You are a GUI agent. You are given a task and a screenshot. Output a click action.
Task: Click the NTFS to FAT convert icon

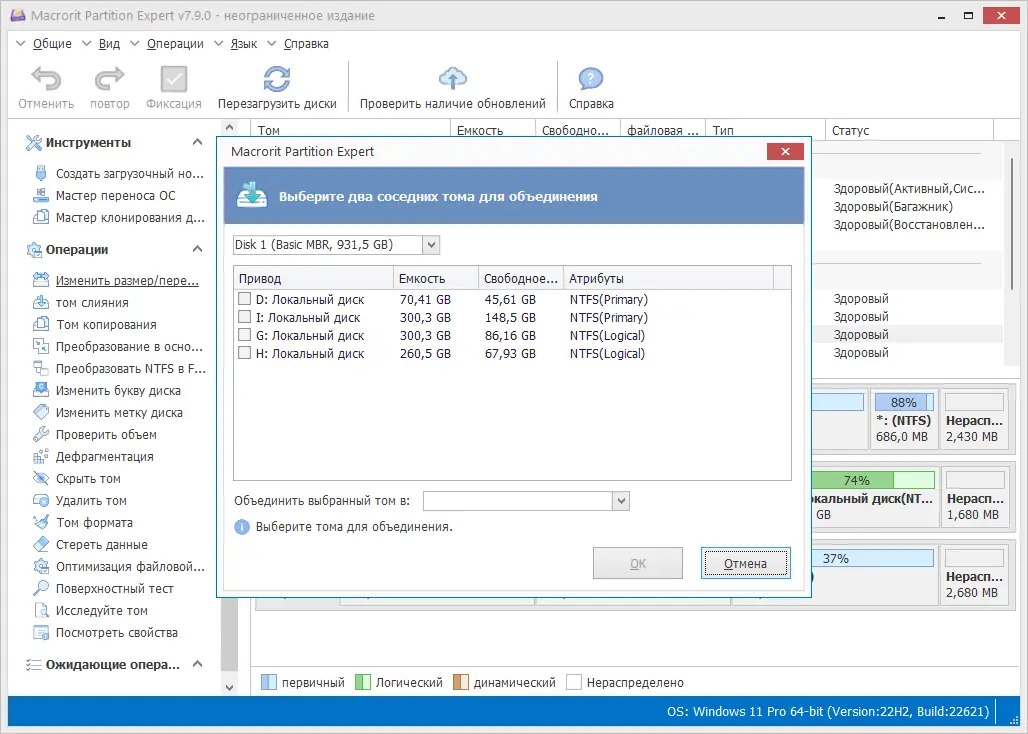41,368
